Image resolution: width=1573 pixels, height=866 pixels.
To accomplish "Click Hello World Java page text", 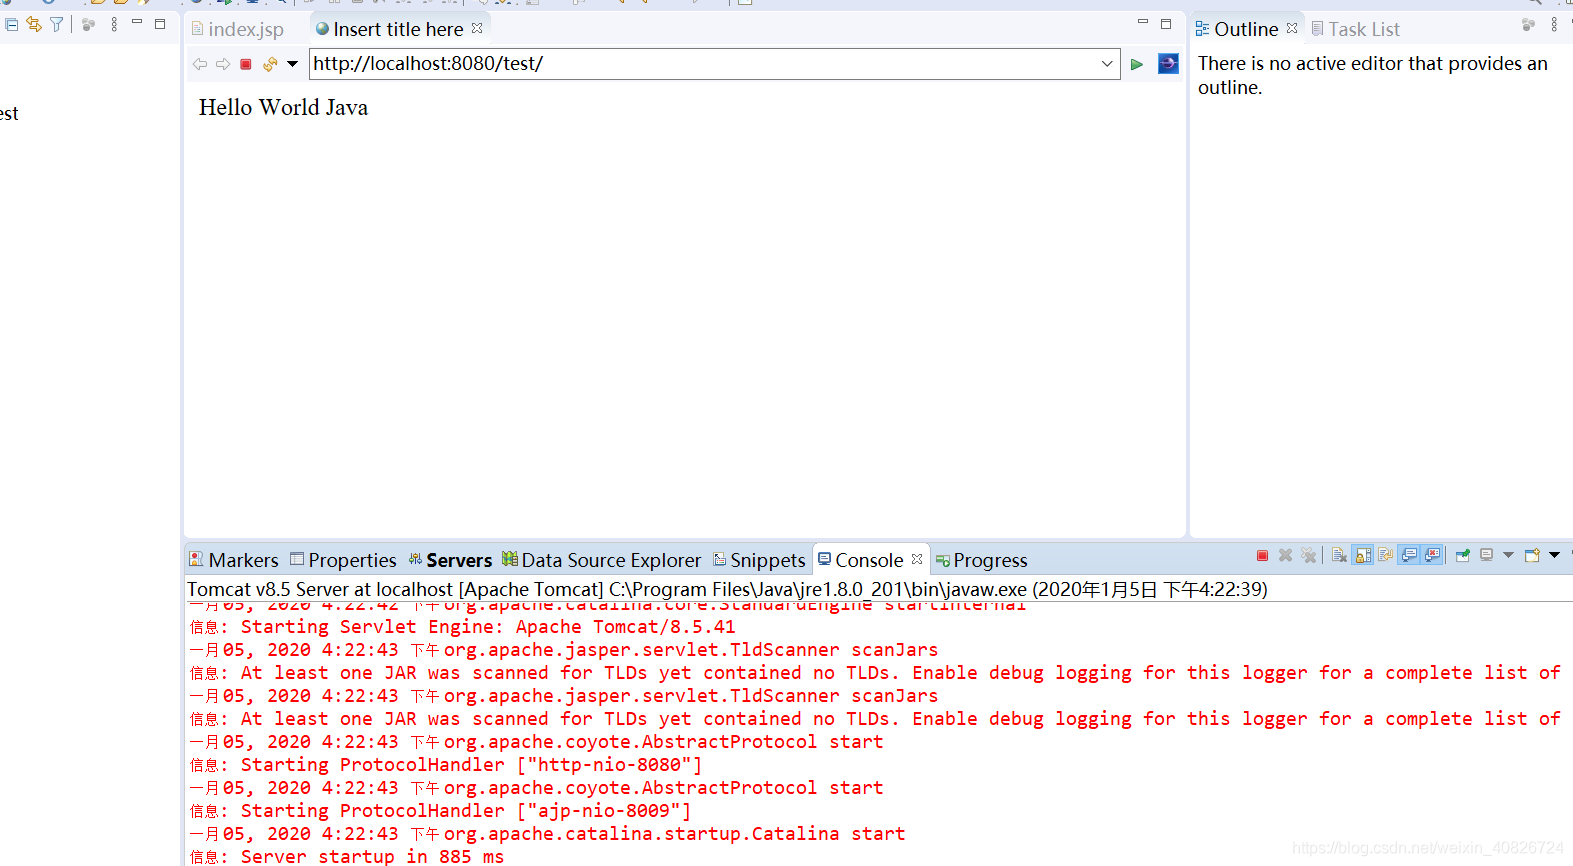I will [283, 107].
